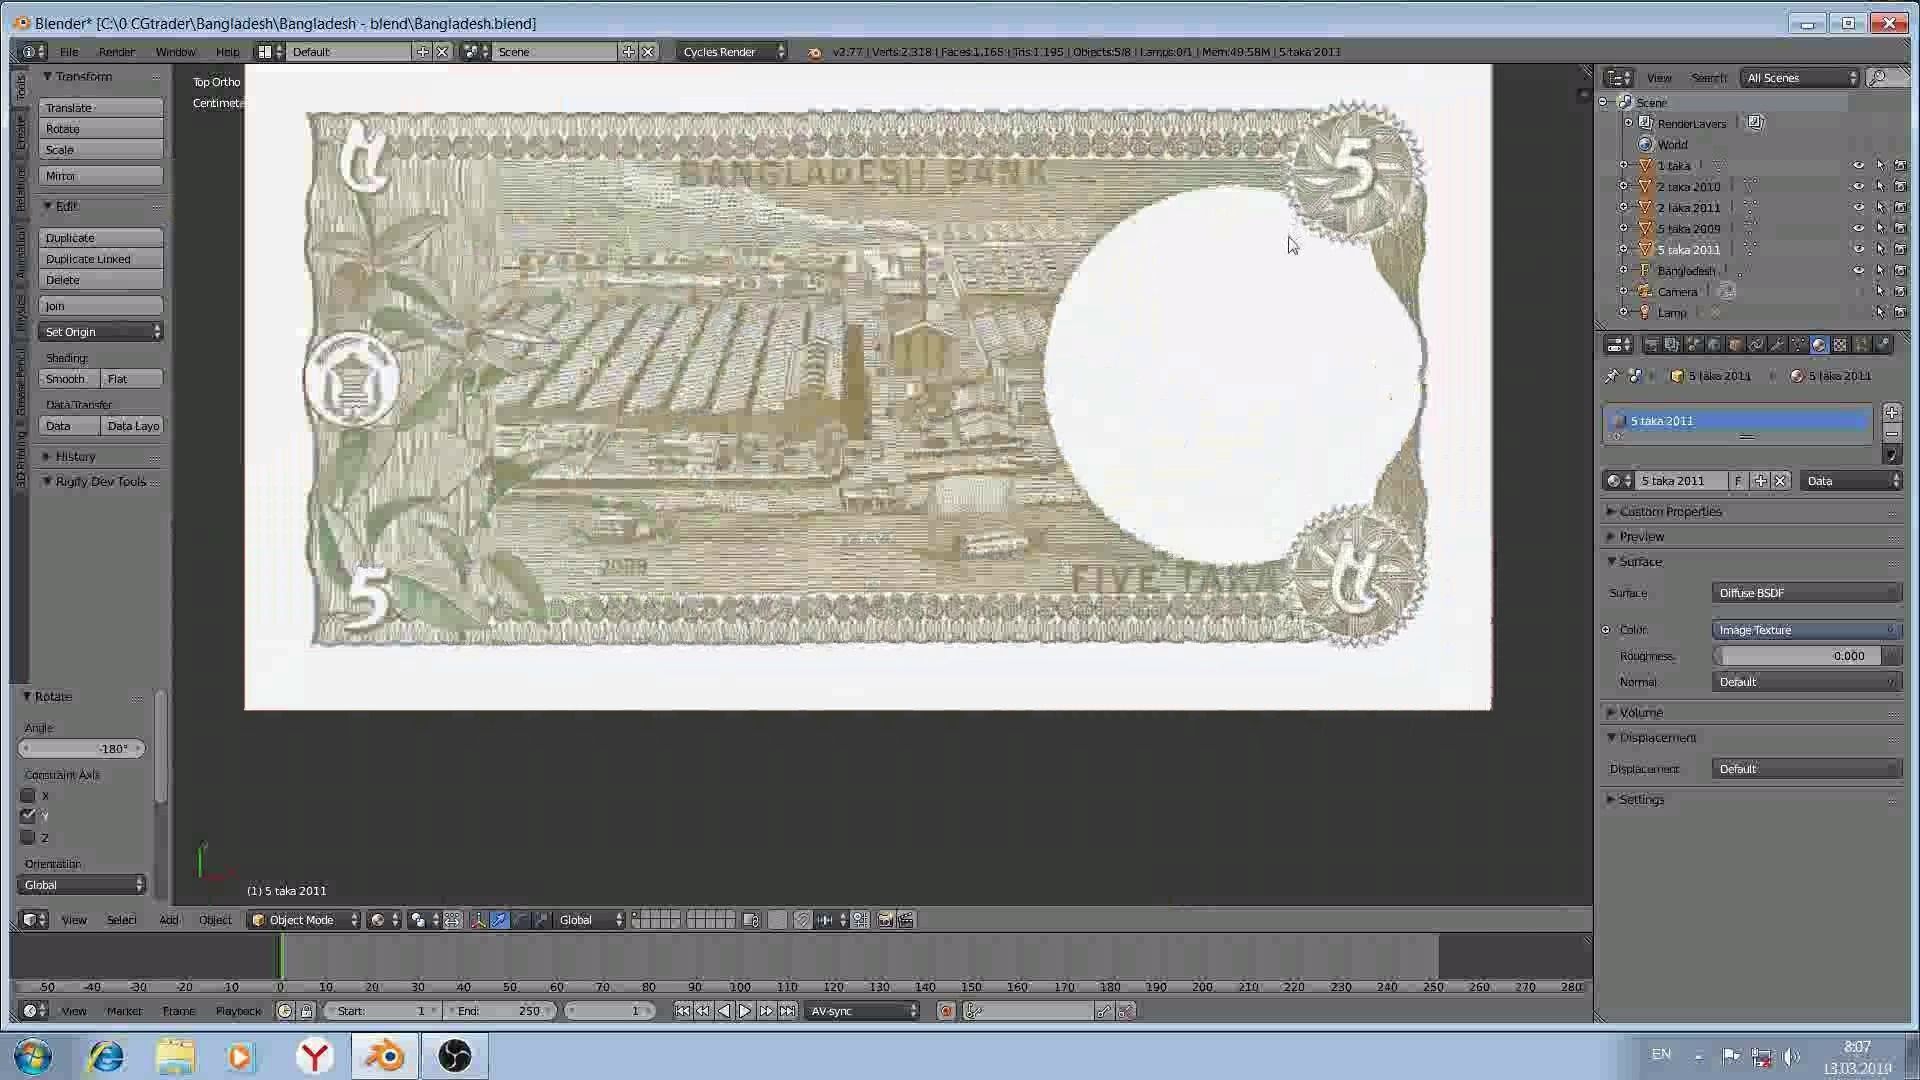
Task: Open the File menu
Action: pos(69,52)
